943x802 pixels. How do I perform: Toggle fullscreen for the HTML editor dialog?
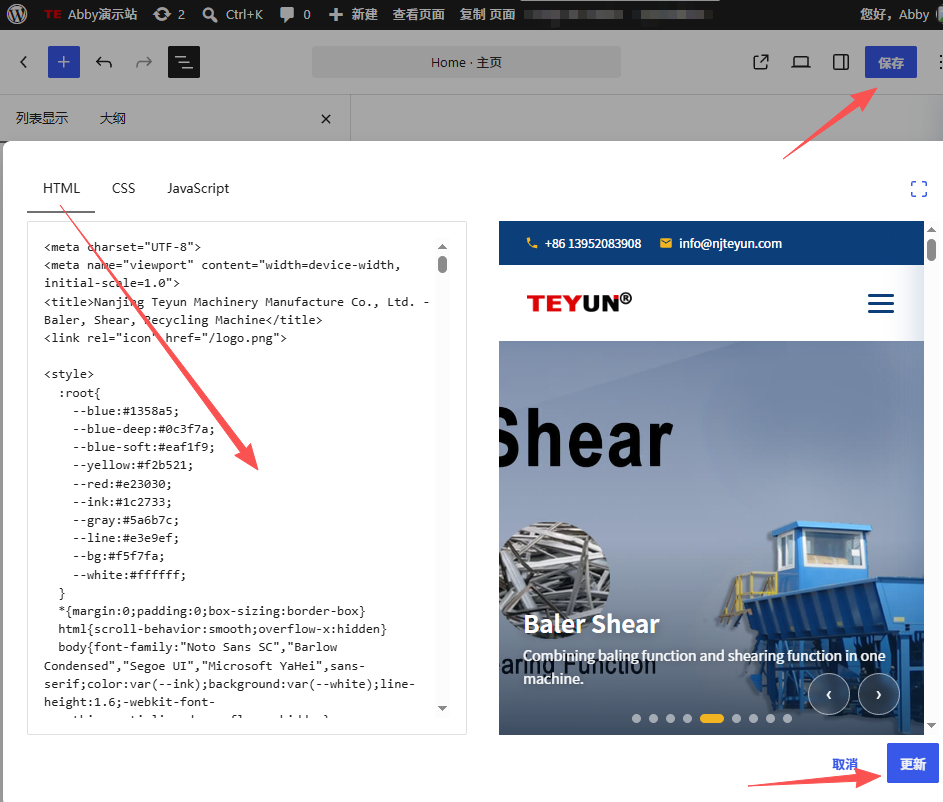(918, 189)
